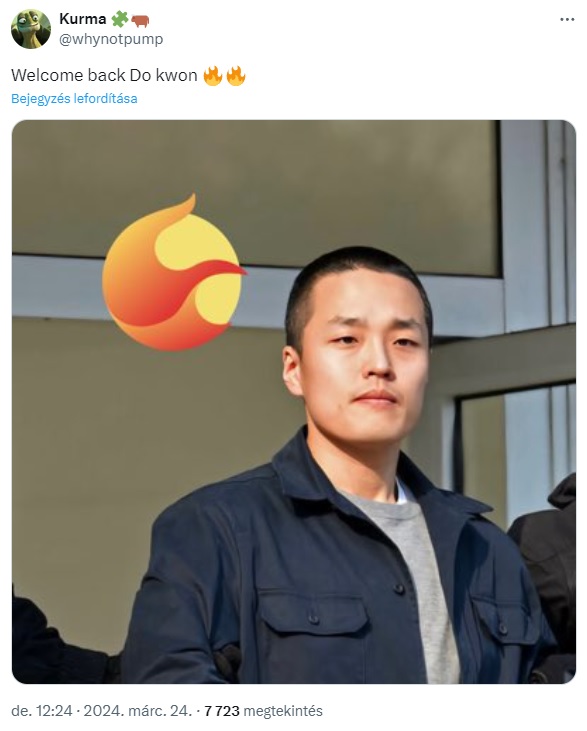587x731 pixels.
Task: Click the green puzzle piece emoji beside Kurma
Action: click(119, 19)
